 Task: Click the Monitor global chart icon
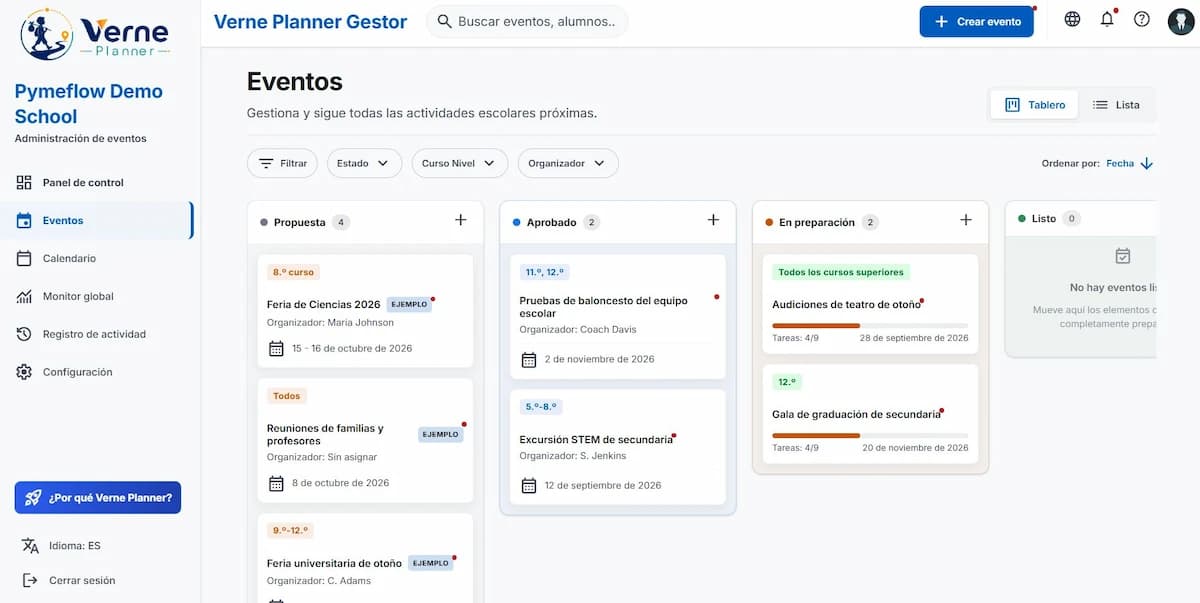tap(24, 296)
